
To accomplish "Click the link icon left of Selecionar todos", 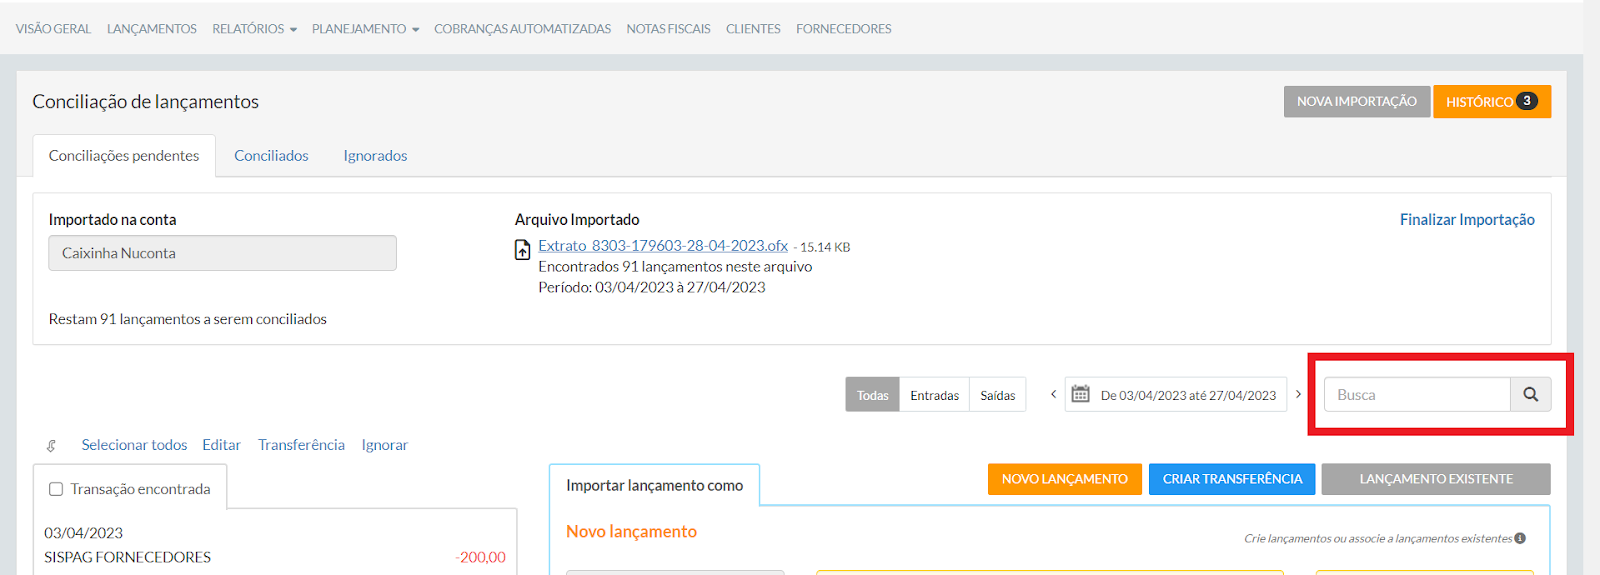I will pyautogui.click(x=51, y=446).
